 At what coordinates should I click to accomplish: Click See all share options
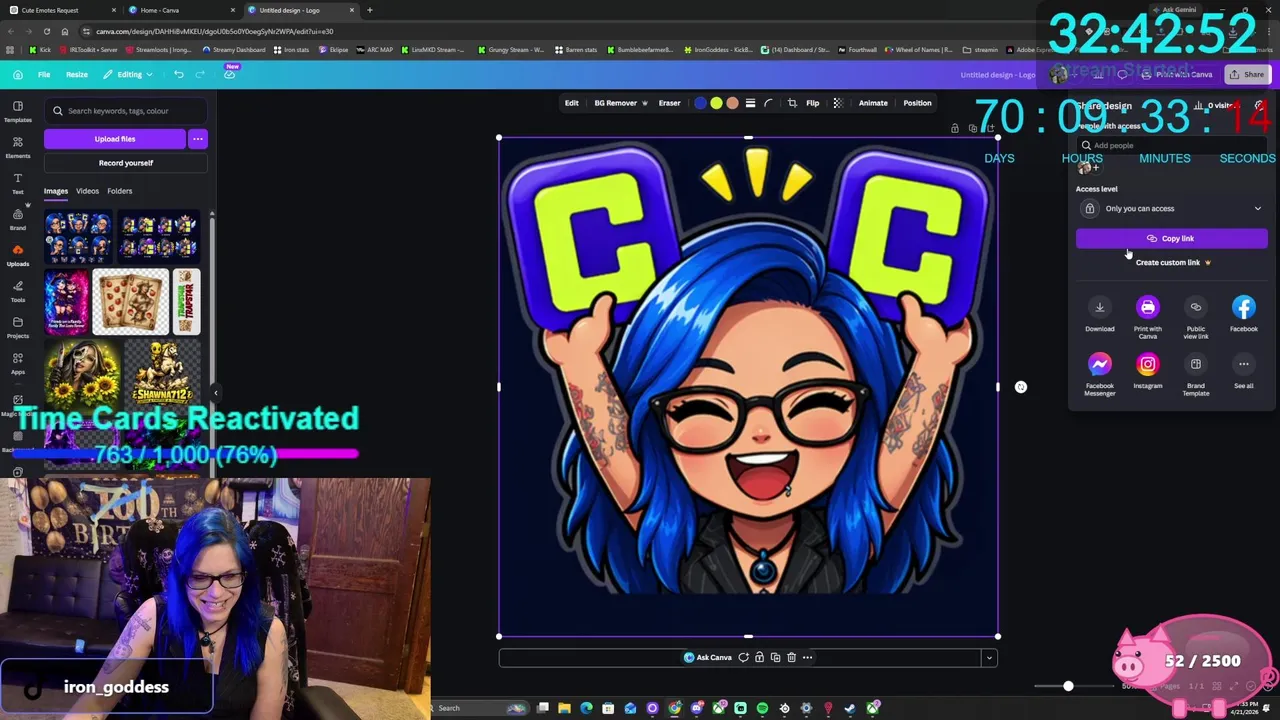click(1243, 371)
